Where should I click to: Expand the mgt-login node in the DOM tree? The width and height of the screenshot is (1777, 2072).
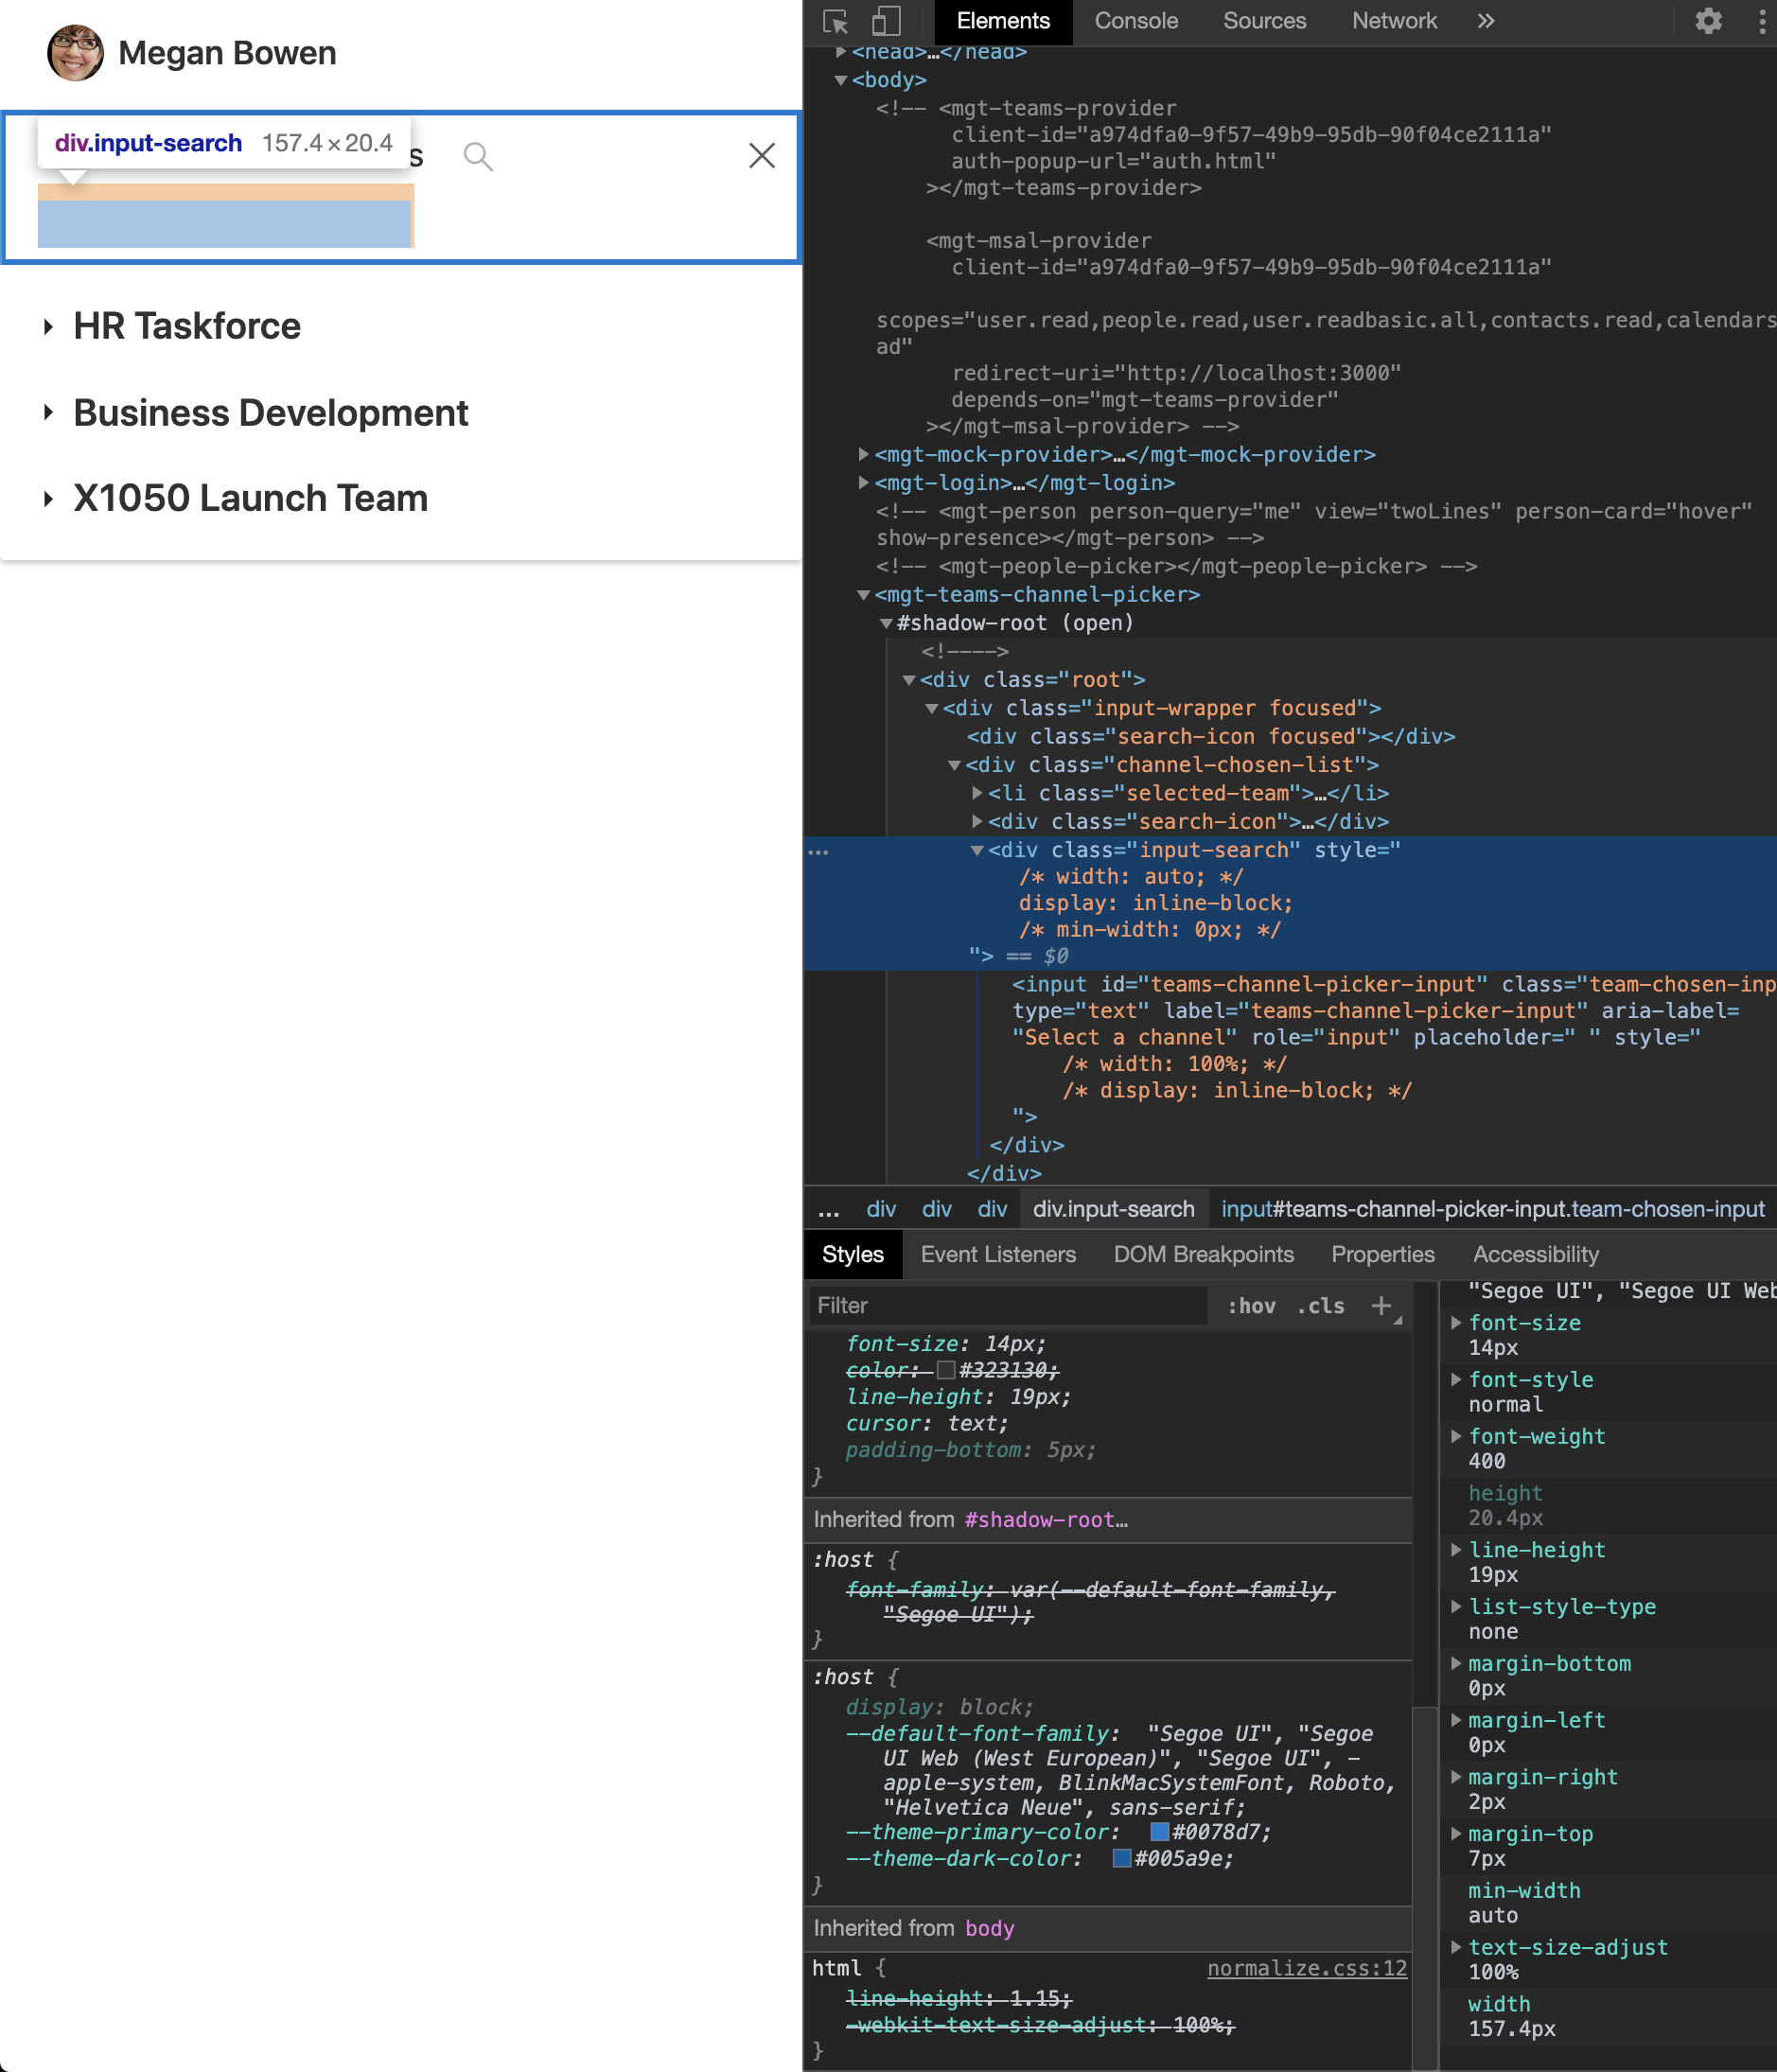[863, 482]
